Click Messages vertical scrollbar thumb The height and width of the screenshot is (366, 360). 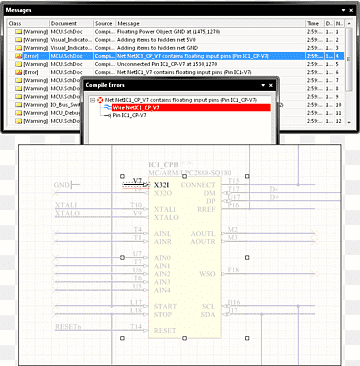click(349, 59)
